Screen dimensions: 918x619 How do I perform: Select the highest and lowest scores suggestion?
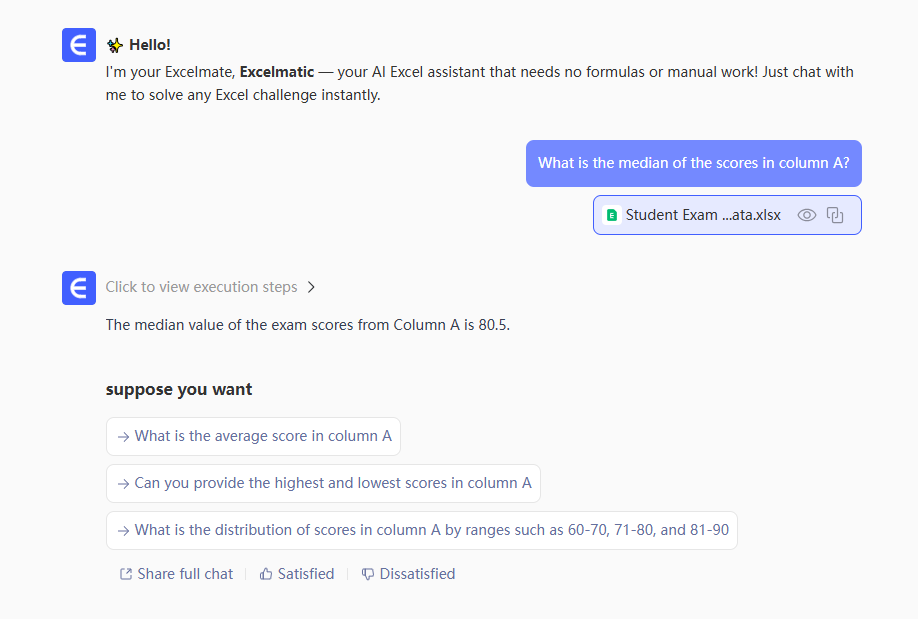click(323, 483)
